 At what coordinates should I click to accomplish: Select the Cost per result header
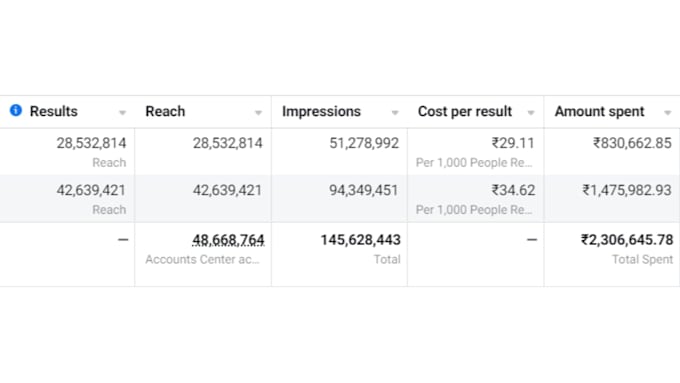click(x=465, y=111)
